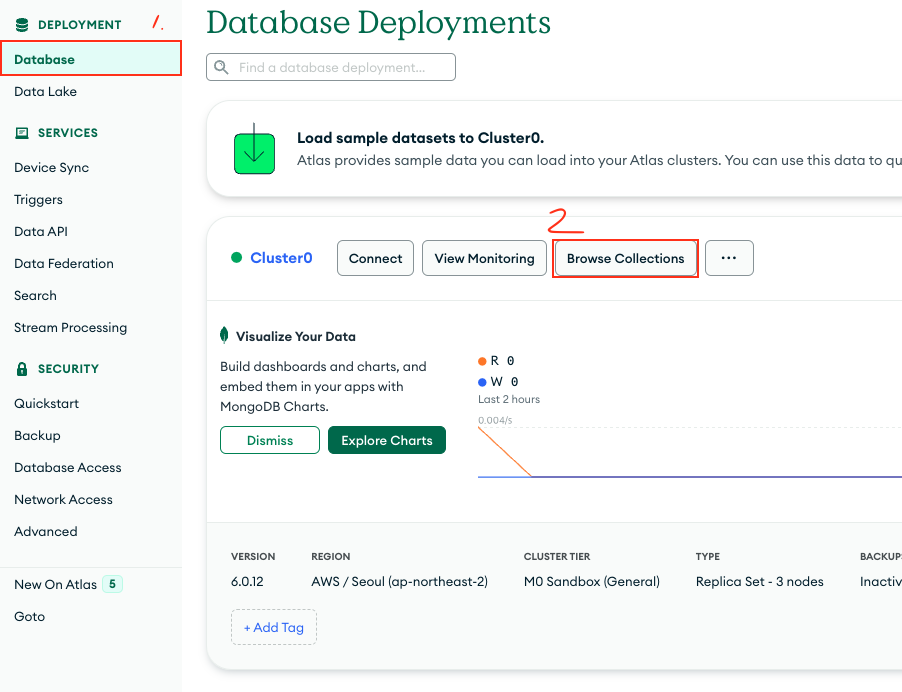Click the blue W writes legend dot
Image resolution: width=902 pixels, height=692 pixels.
482,382
